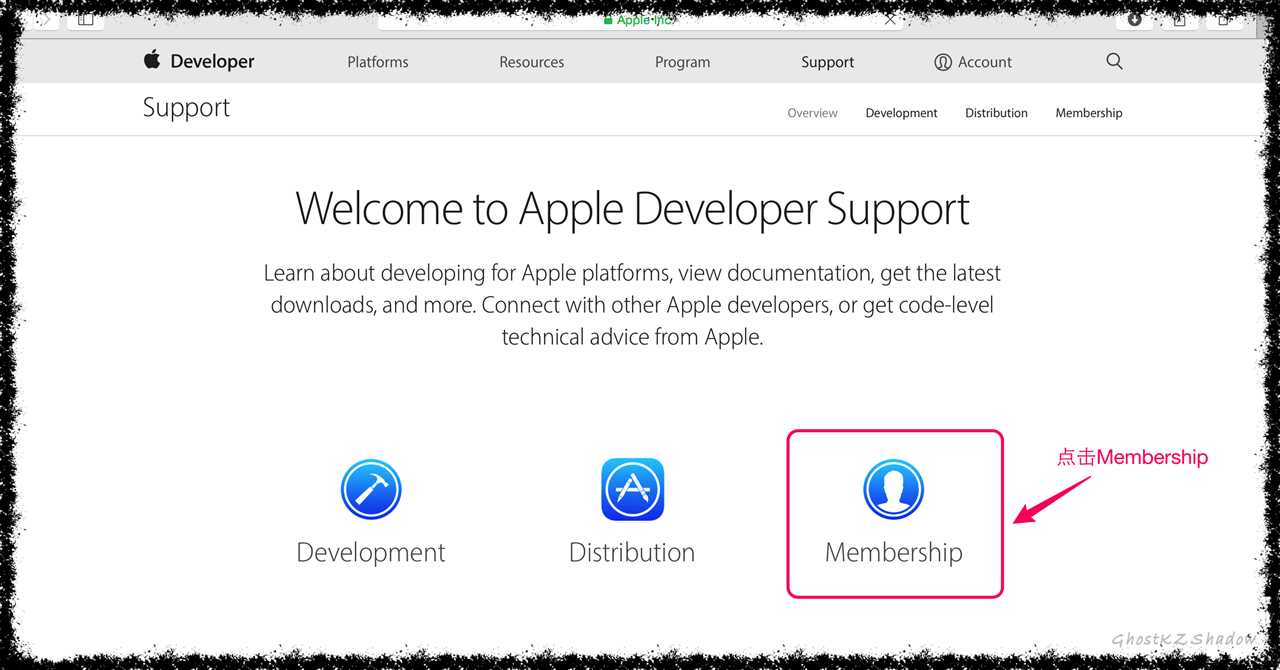Click the Support page heading

(x=186, y=108)
